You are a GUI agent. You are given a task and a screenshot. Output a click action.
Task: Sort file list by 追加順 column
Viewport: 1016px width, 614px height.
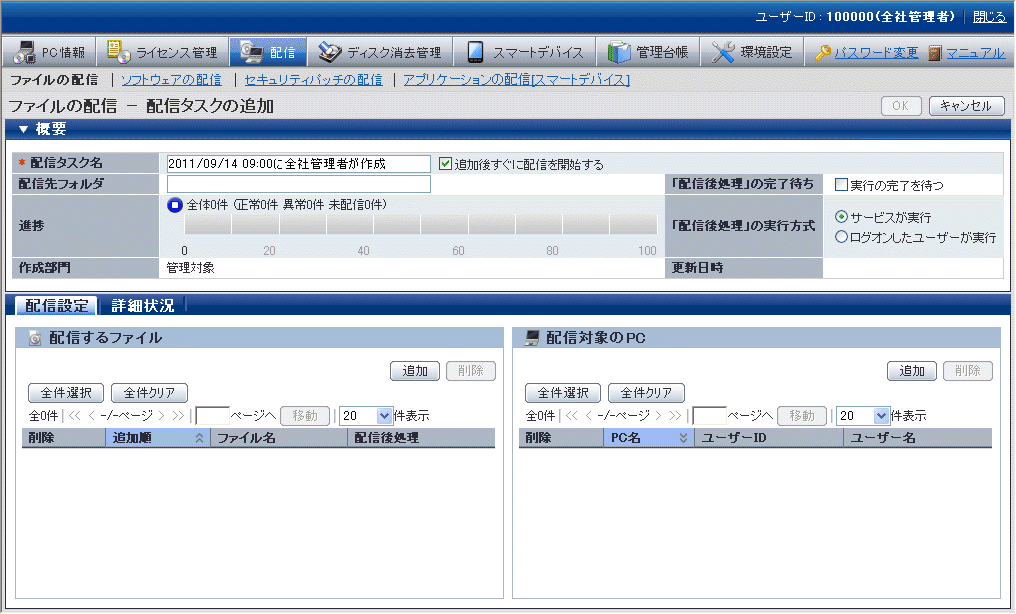pyautogui.click(x=157, y=438)
